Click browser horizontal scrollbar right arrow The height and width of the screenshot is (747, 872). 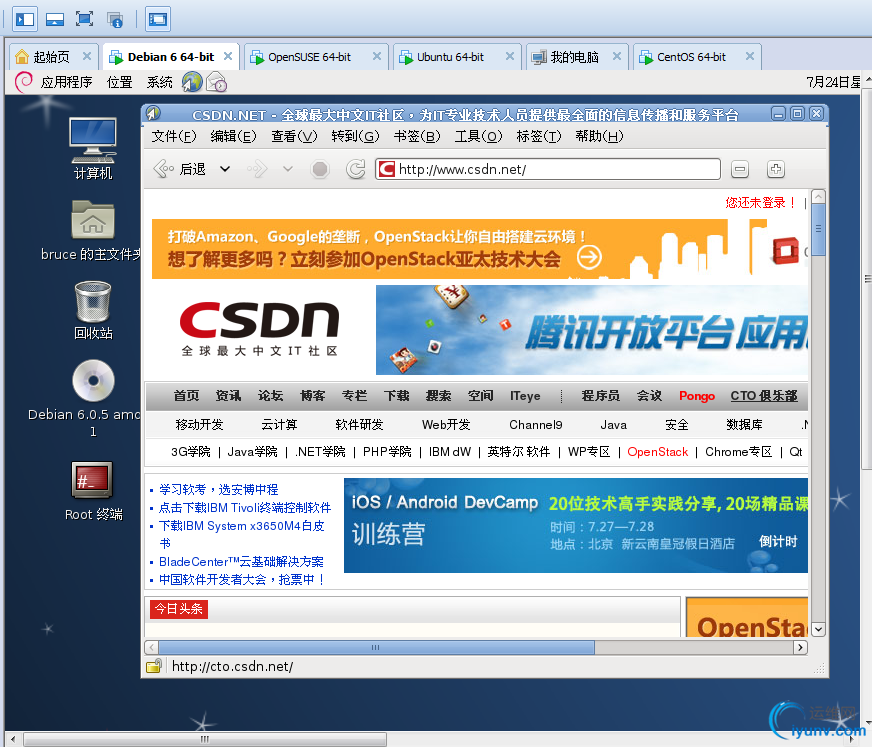click(x=800, y=647)
